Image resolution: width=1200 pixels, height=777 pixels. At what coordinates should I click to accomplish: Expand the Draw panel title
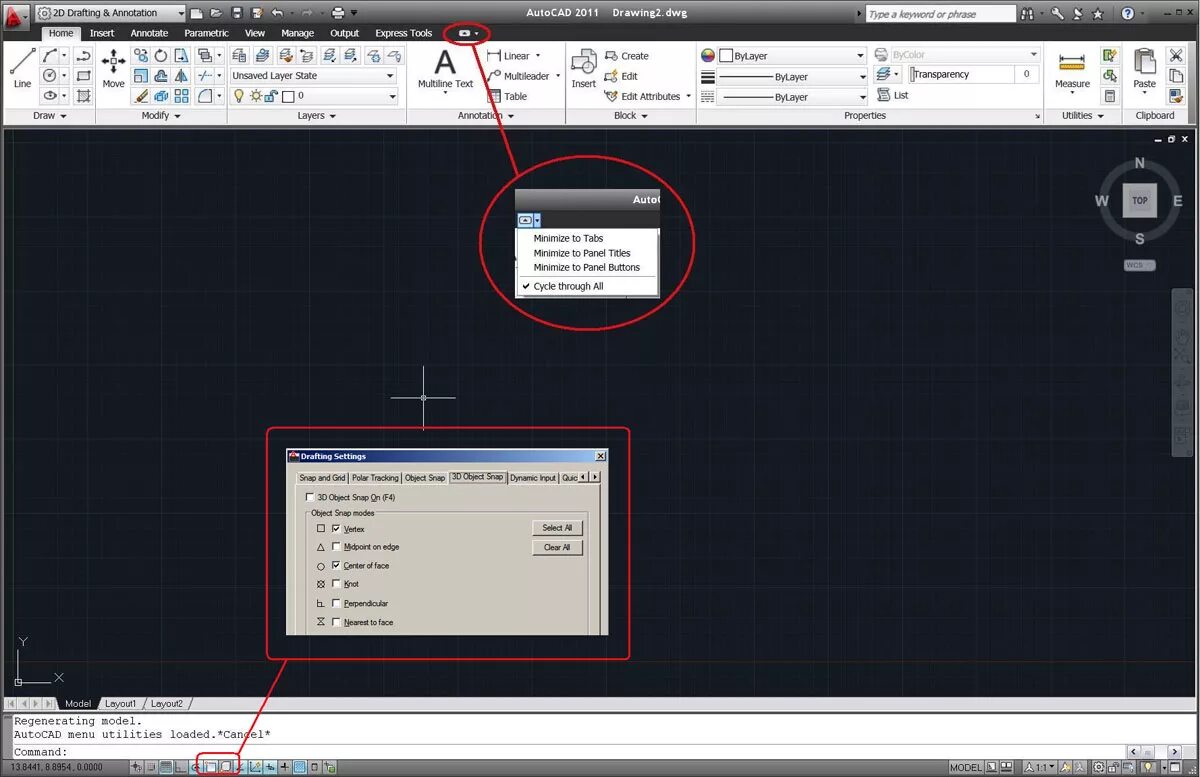[x=50, y=116]
